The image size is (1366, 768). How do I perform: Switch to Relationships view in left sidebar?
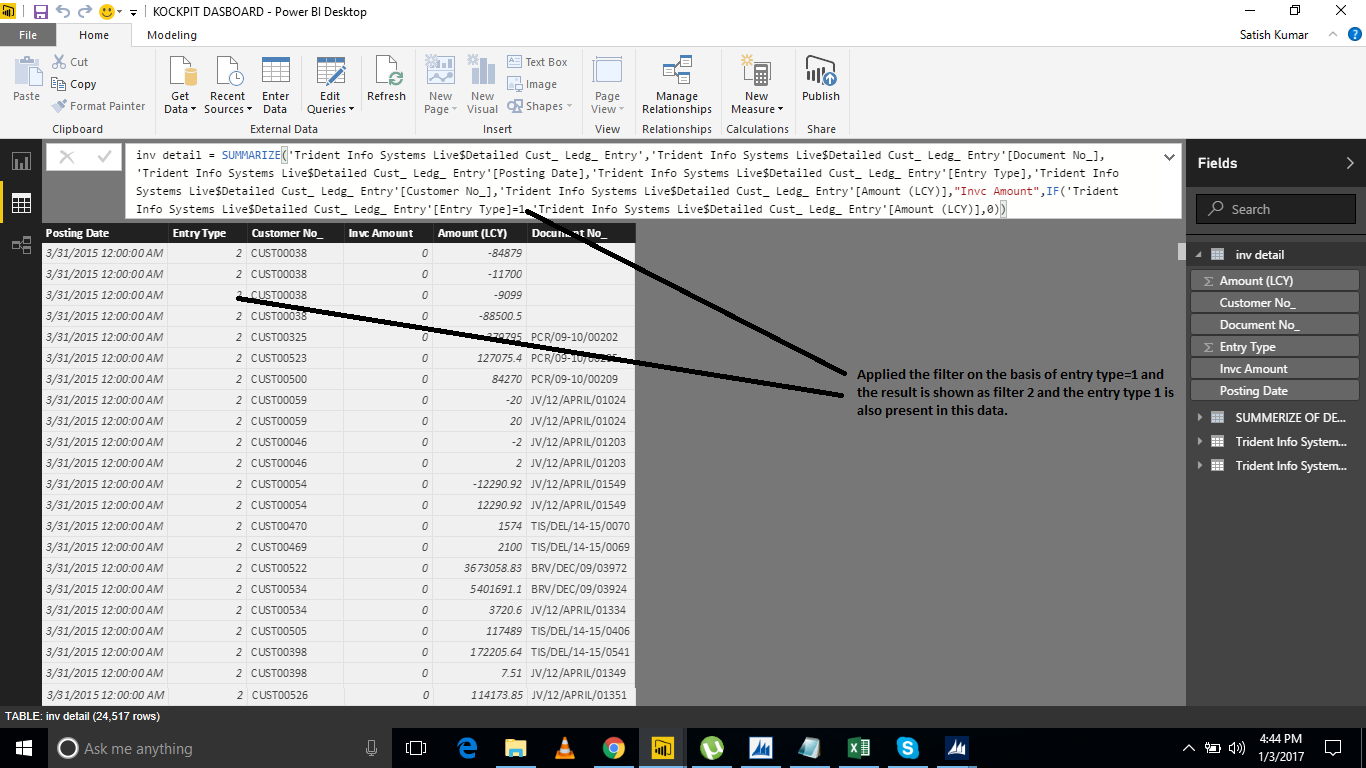21,245
